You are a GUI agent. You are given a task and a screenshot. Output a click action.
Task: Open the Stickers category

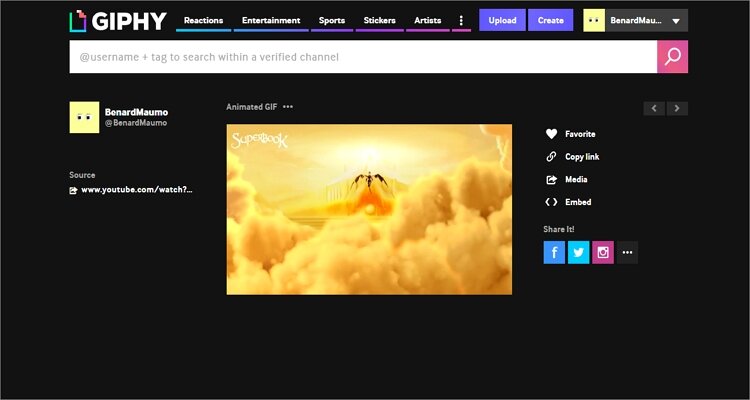coord(379,21)
